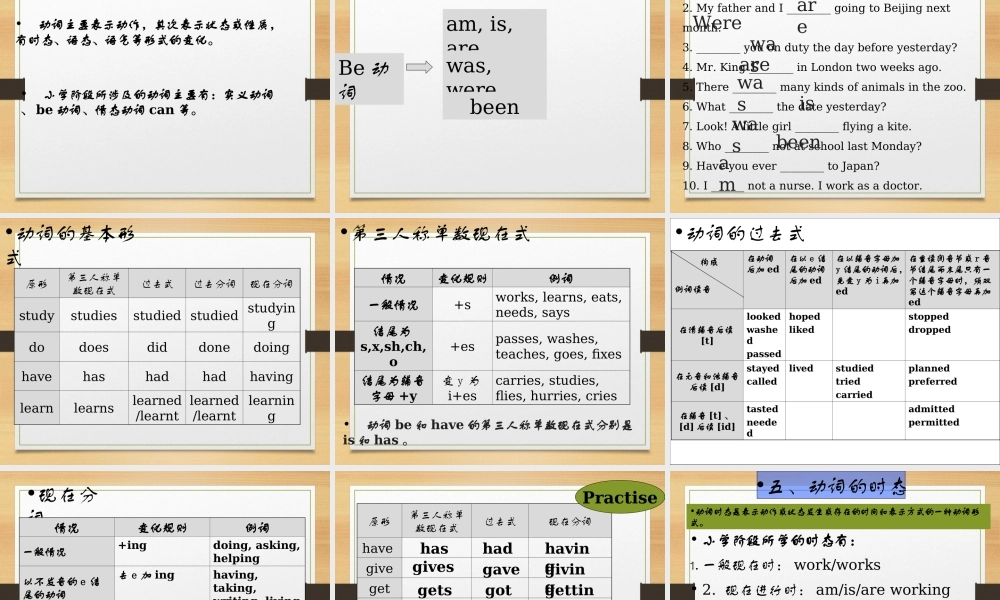
Task: Click the 'stayed called' cell
Action: coord(764,381)
